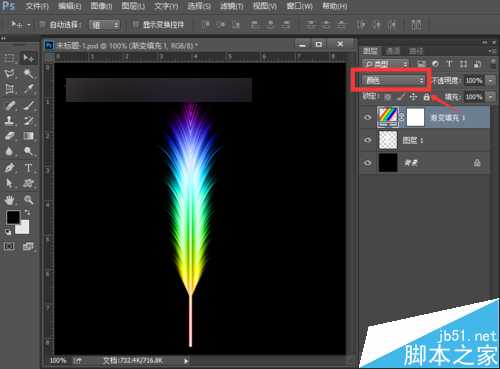Select the Pen tool
The width and height of the screenshot is (500, 369).
click(9, 168)
